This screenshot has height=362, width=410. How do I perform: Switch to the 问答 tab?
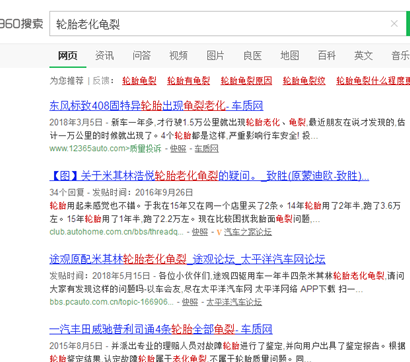coord(141,55)
